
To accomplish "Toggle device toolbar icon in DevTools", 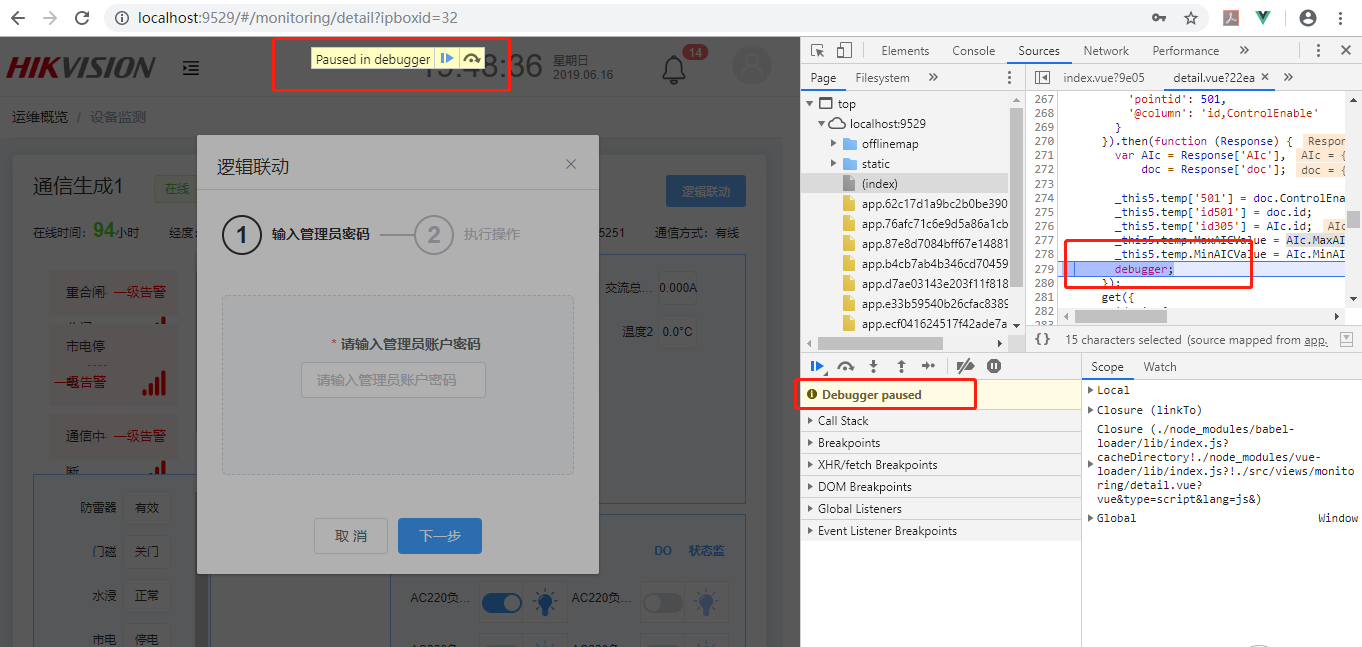I will (x=844, y=51).
